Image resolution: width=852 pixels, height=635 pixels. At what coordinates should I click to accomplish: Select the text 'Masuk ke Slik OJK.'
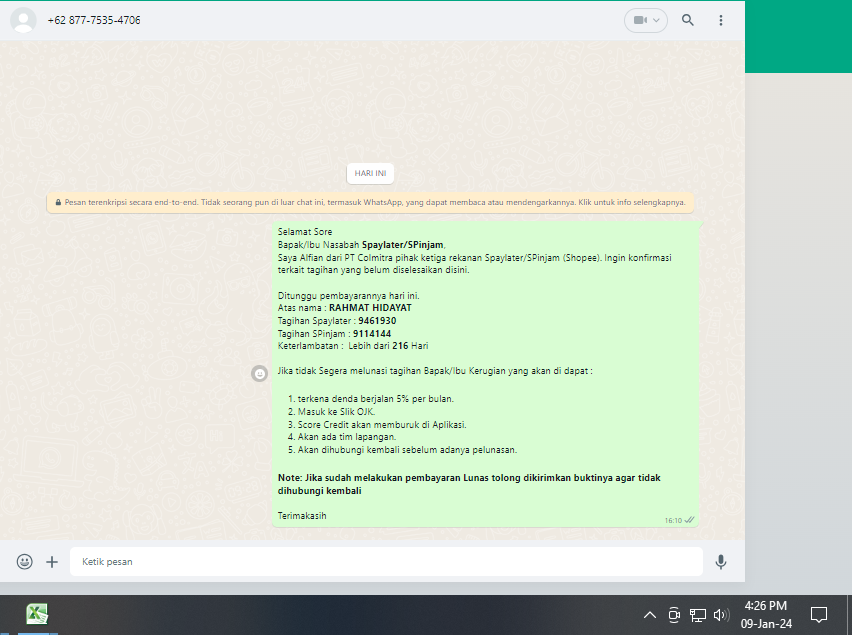pos(336,412)
